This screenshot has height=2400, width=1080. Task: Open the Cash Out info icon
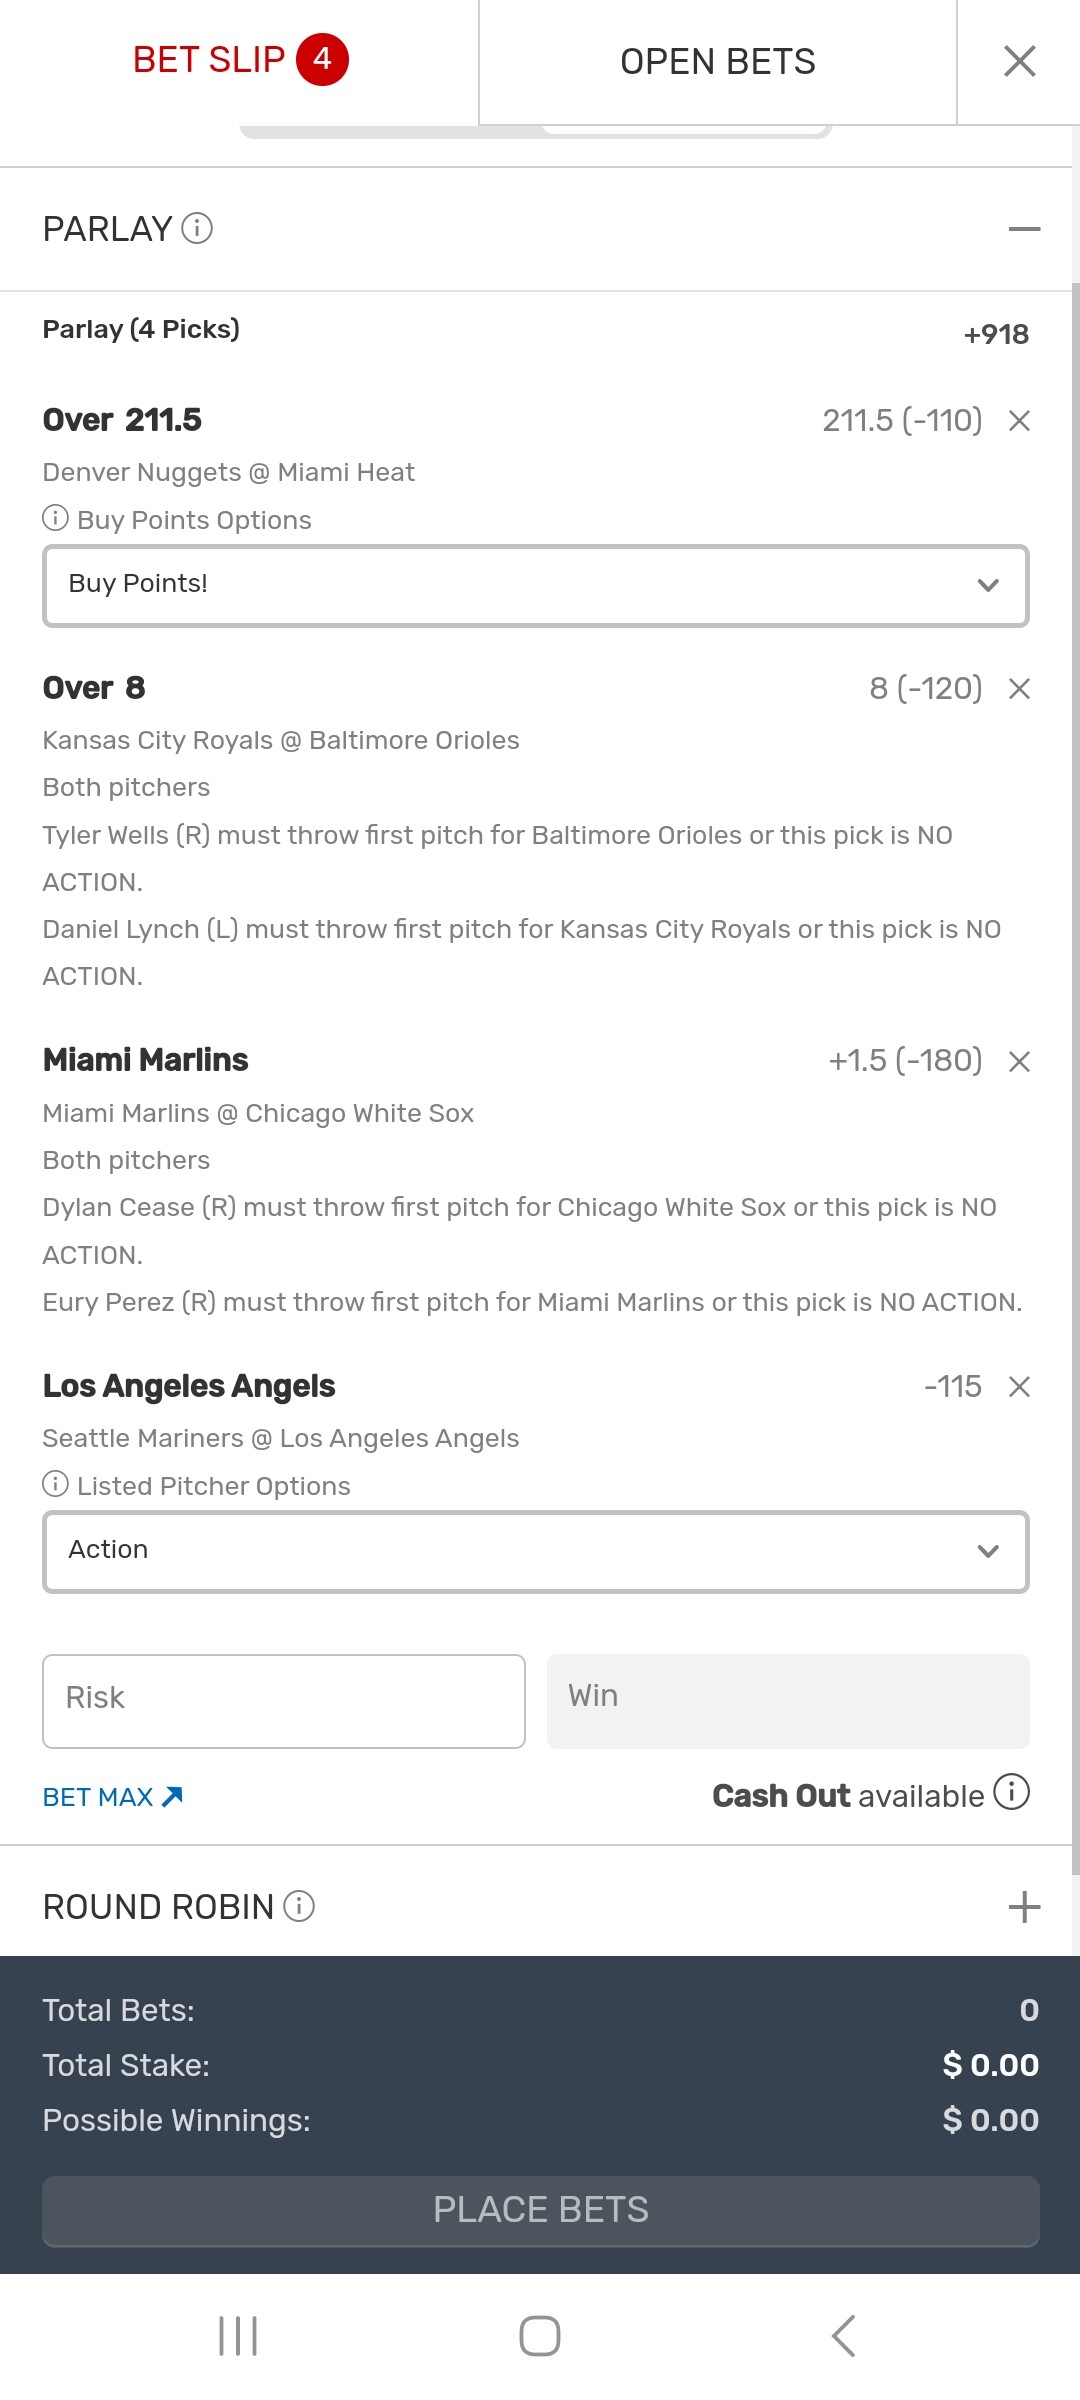click(x=1011, y=1792)
